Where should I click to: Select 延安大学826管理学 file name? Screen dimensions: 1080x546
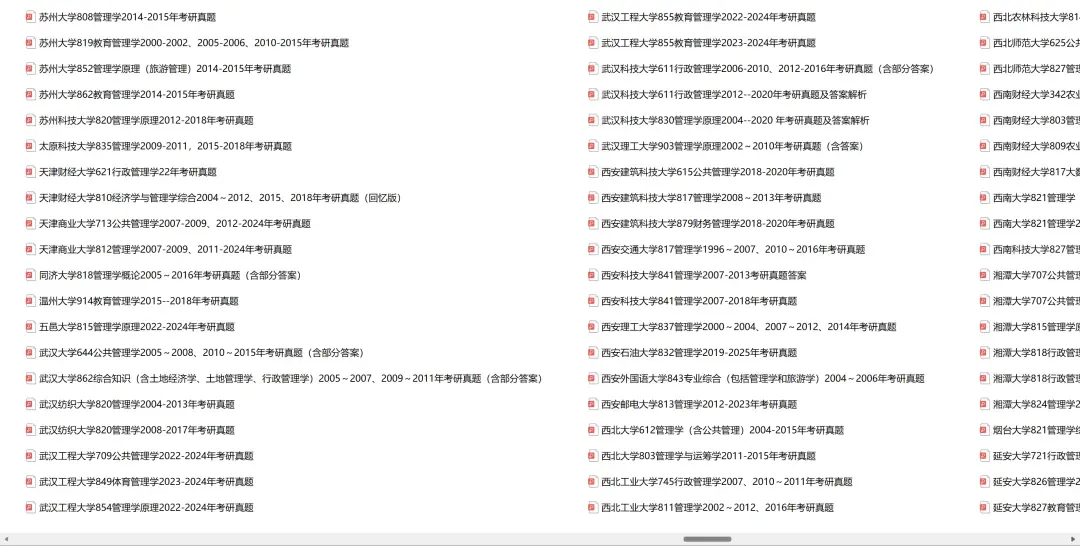click(x=1037, y=482)
